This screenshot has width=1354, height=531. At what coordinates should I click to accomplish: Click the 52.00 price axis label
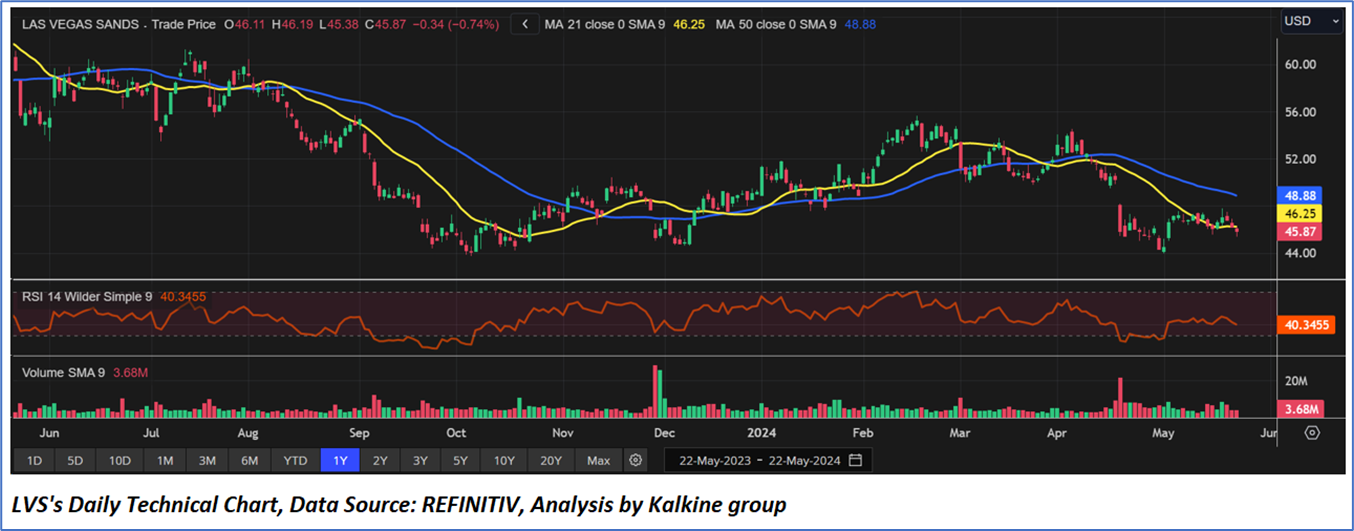coord(1301,159)
